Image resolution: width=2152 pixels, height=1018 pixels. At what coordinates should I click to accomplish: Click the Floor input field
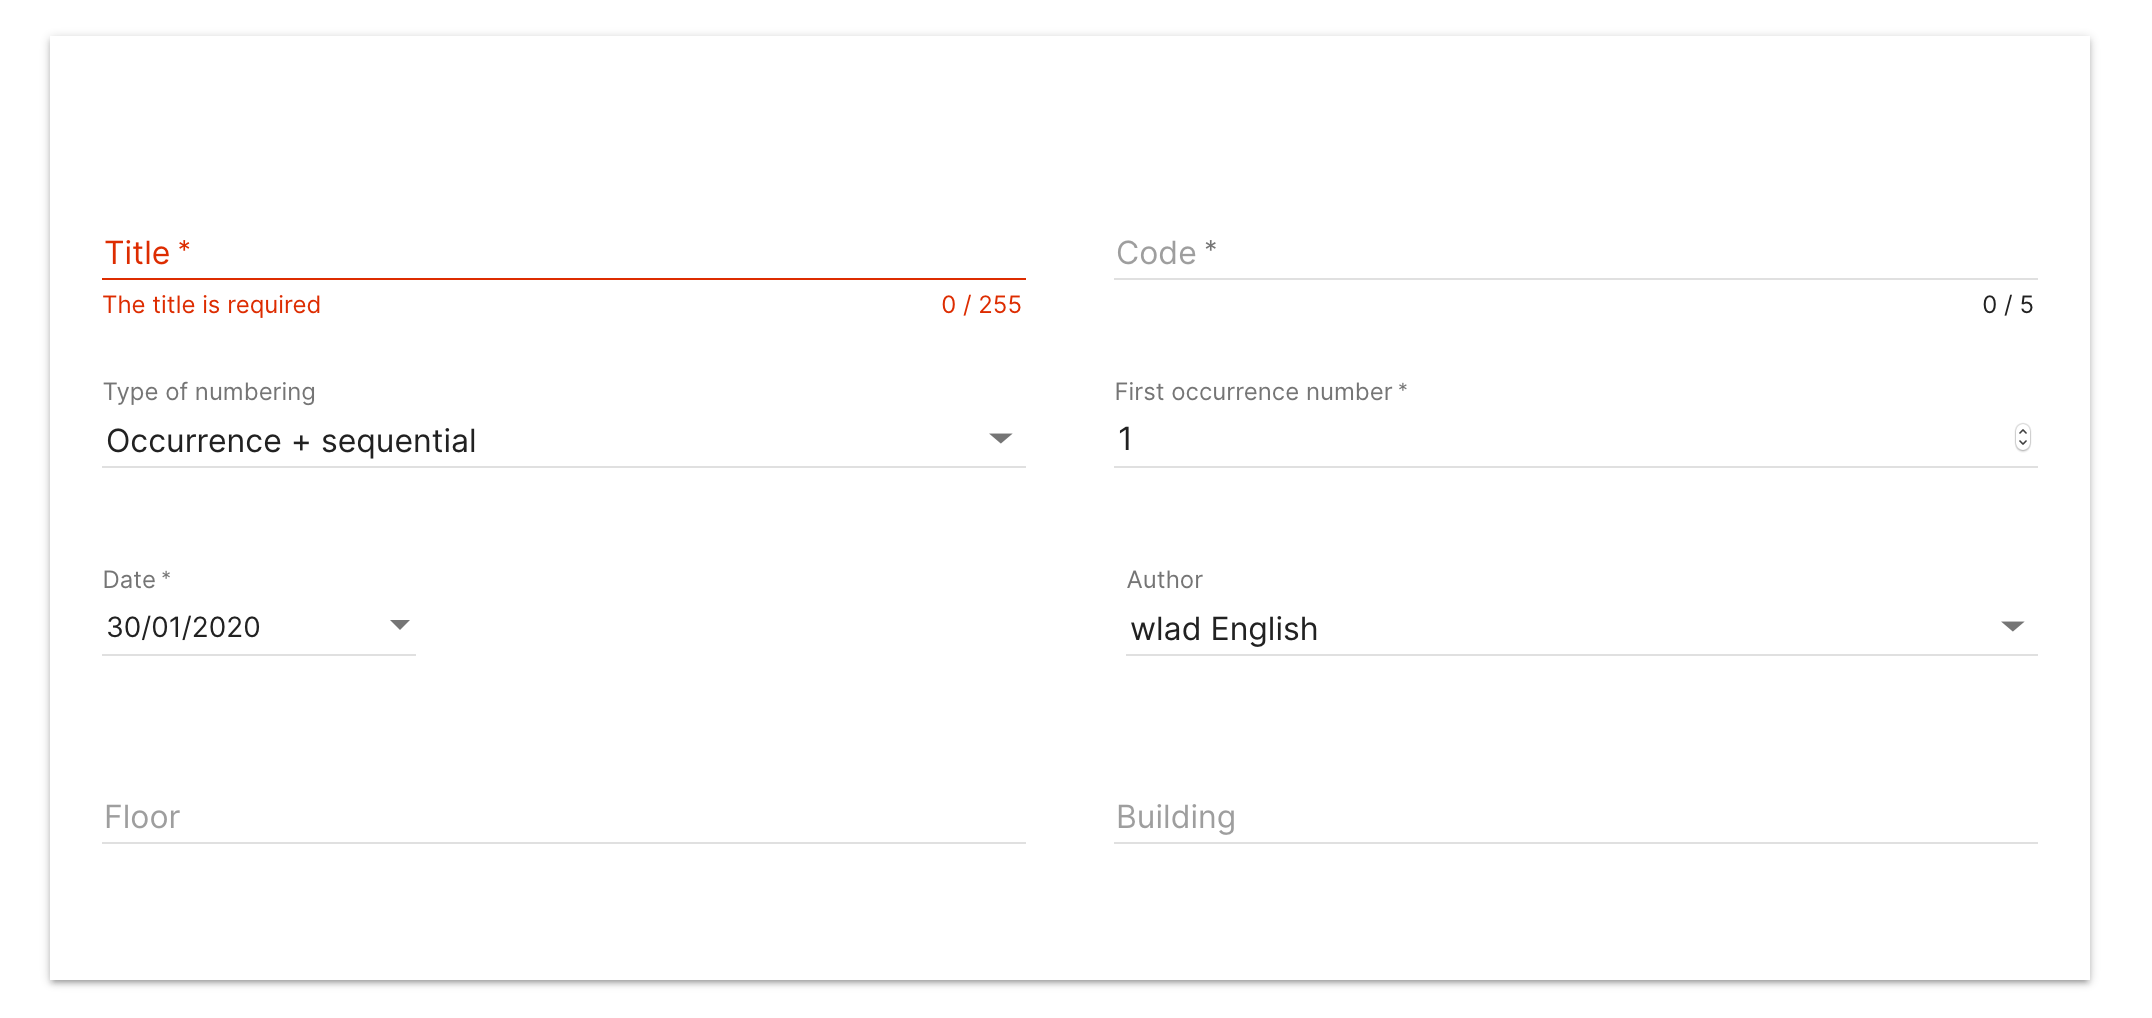tap(564, 817)
